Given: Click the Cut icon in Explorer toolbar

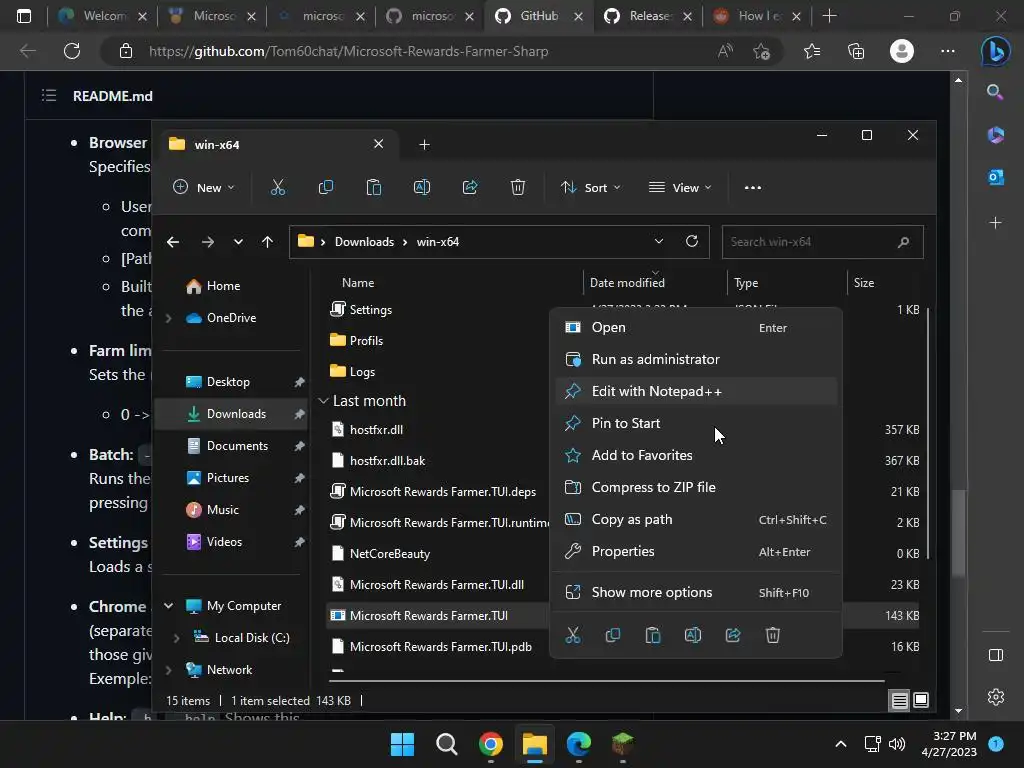Looking at the screenshot, I should pyautogui.click(x=278, y=187).
